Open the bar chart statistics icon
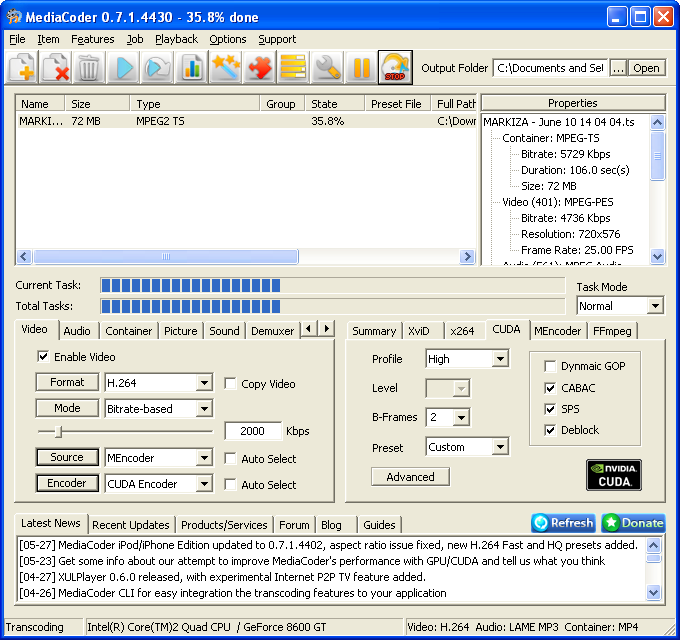 192,68
